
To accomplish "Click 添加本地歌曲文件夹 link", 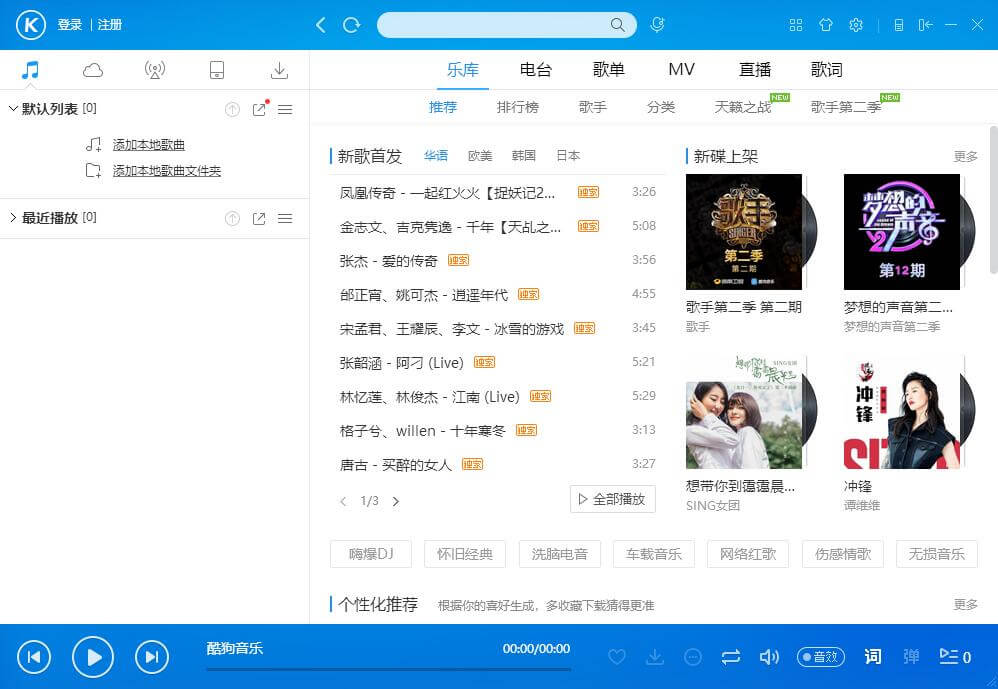I will [x=167, y=171].
